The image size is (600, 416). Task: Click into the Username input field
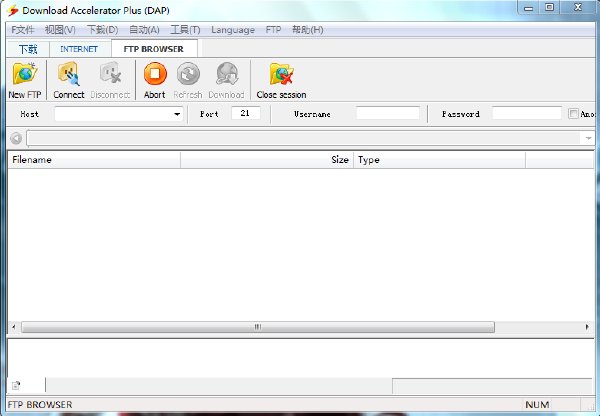(x=388, y=114)
